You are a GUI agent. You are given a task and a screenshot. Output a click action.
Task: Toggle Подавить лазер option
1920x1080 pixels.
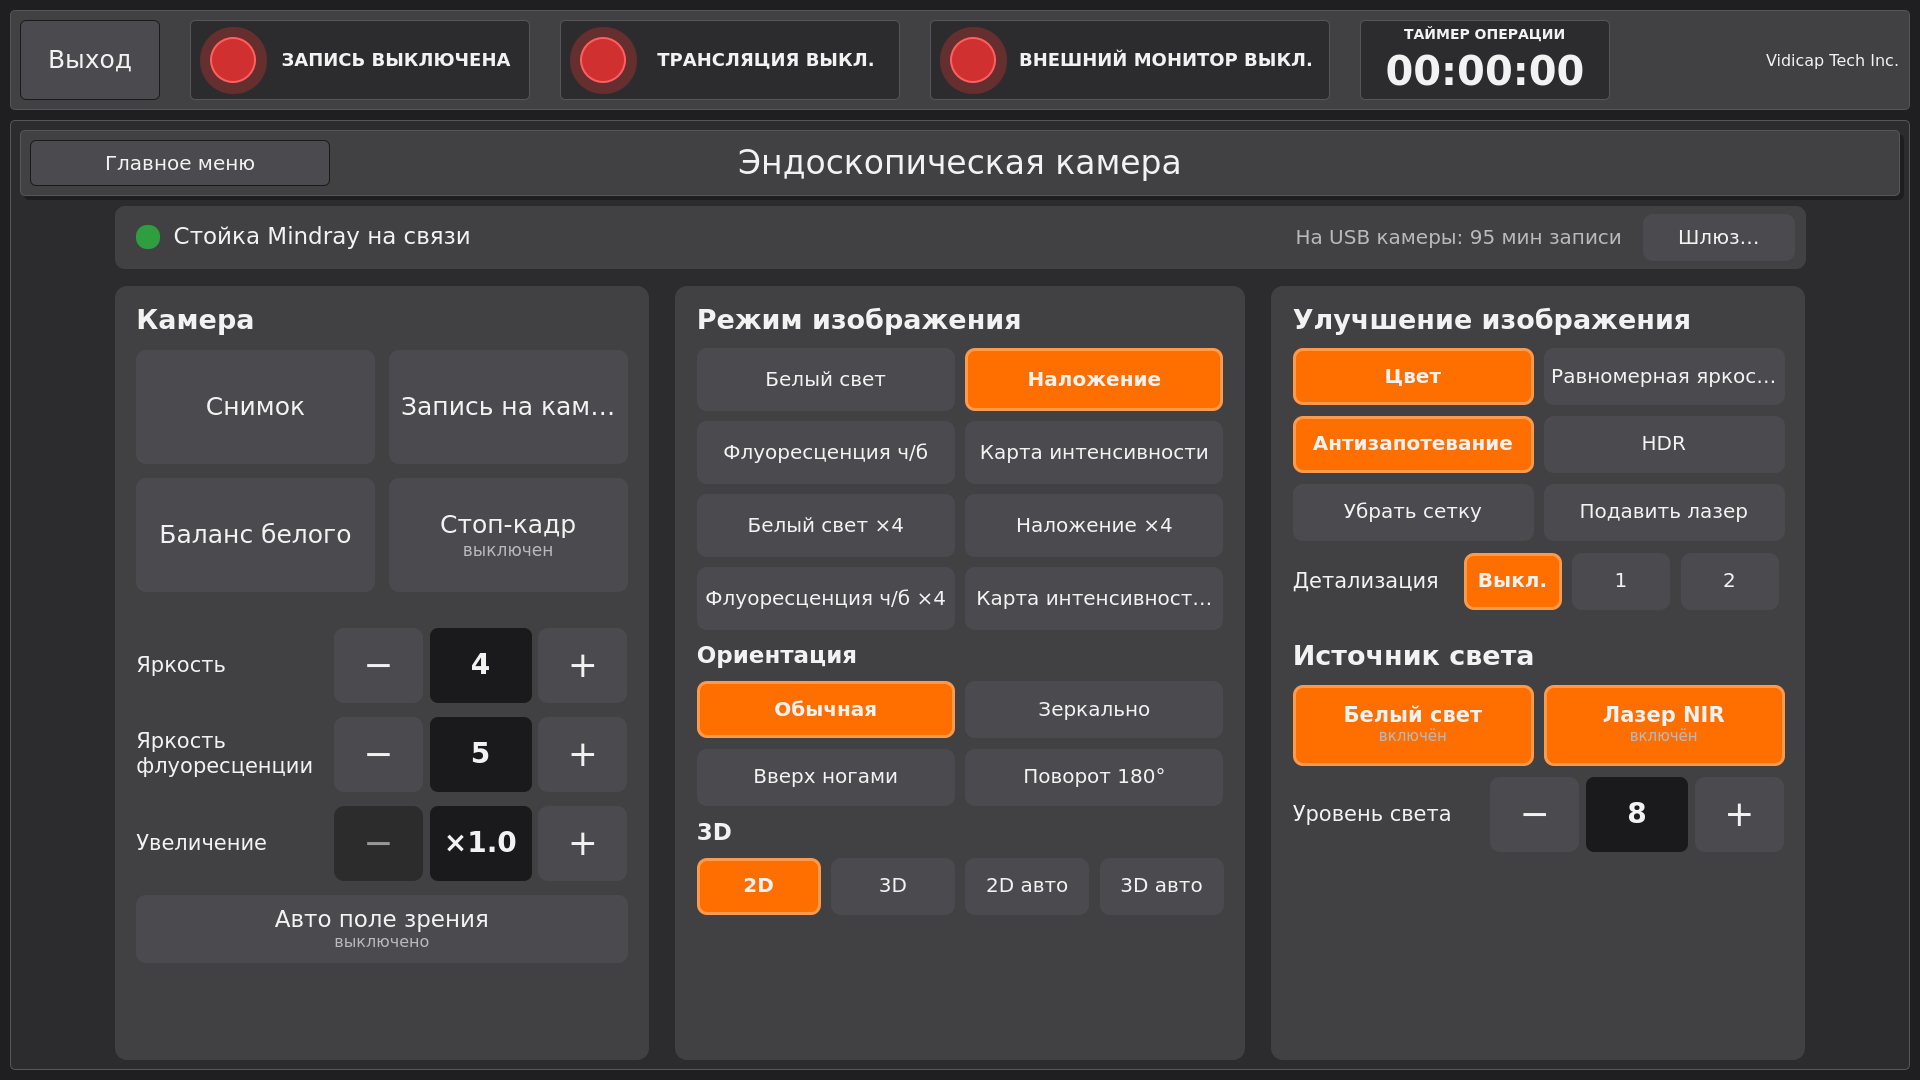(1664, 512)
